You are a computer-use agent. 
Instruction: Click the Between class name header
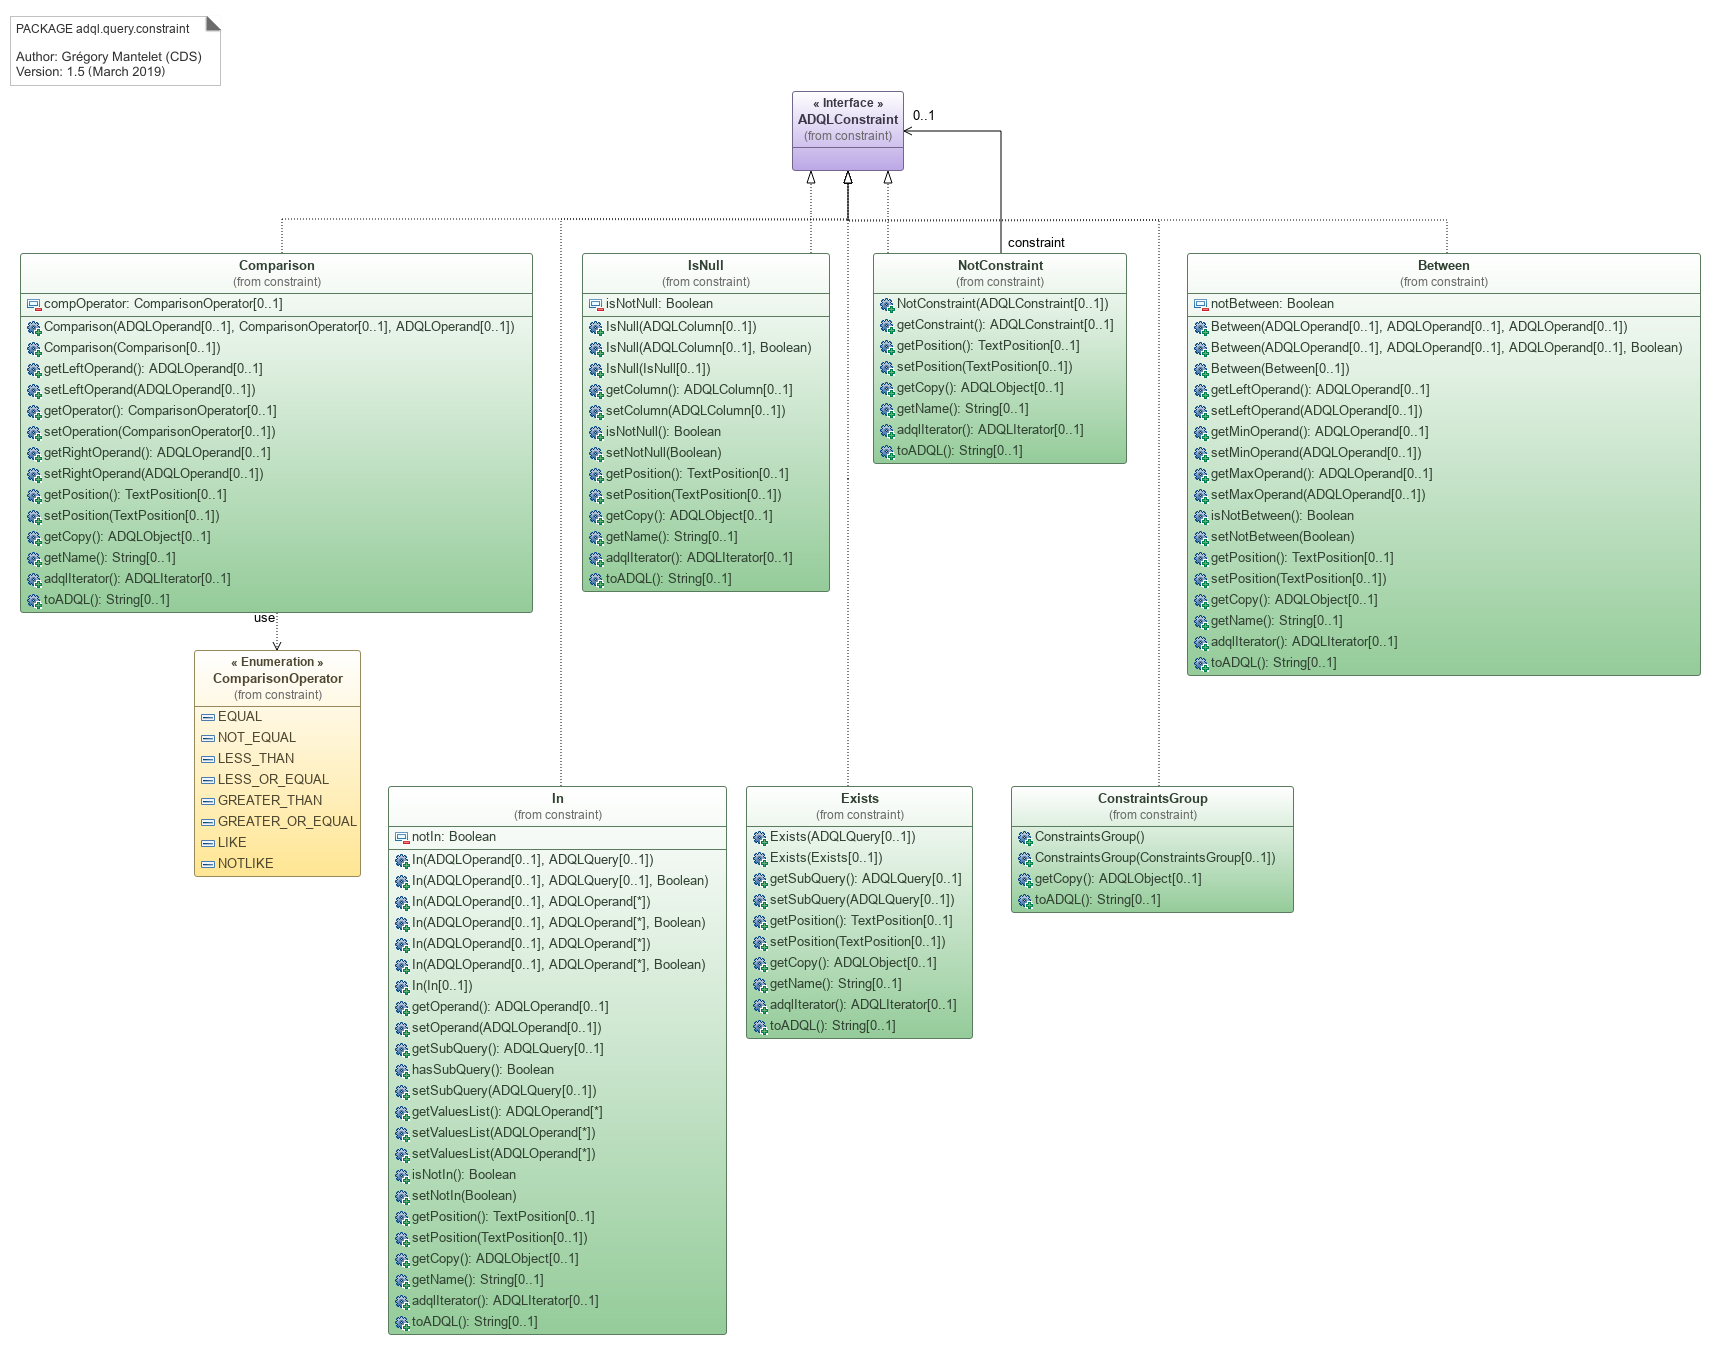coord(1443,266)
